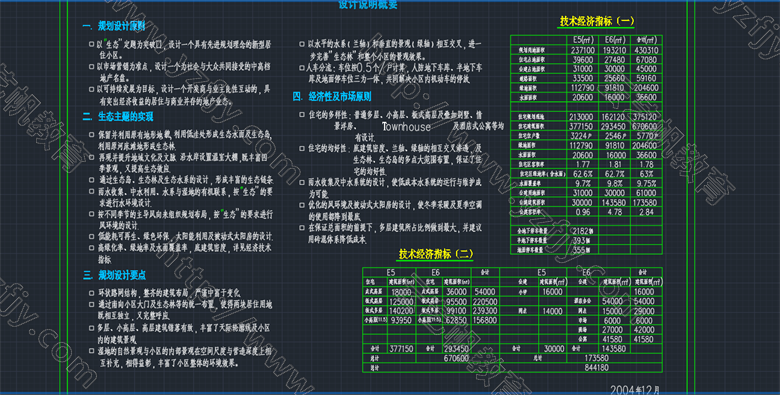Click the 设计说明概要 title at the top

(368, 5)
